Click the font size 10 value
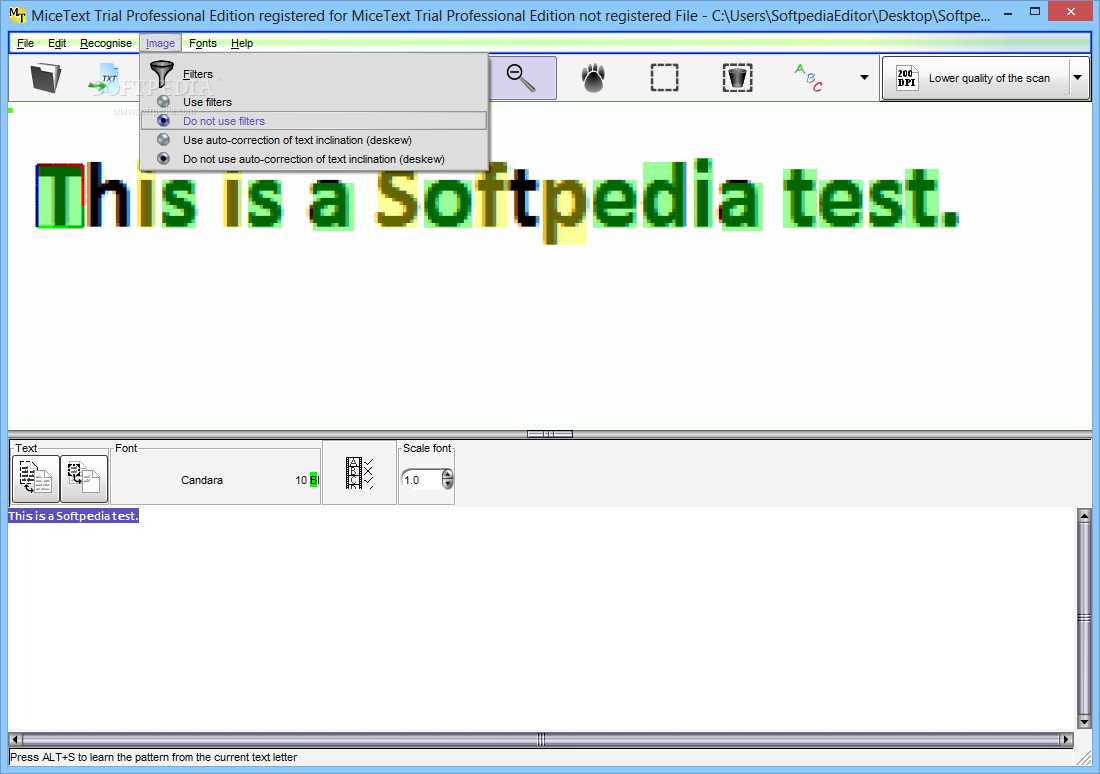The width and height of the screenshot is (1100, 774). 301,480
